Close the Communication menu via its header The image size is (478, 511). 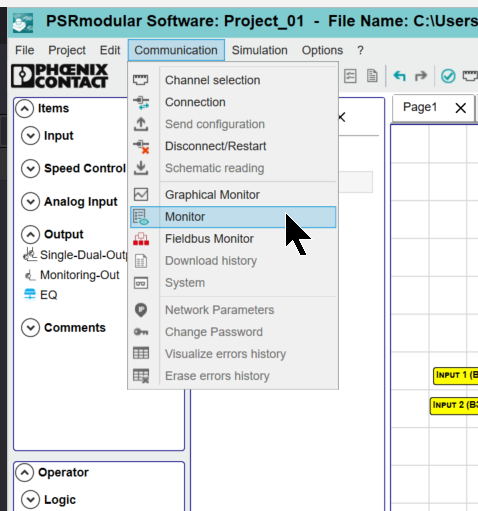coord(176,50)
